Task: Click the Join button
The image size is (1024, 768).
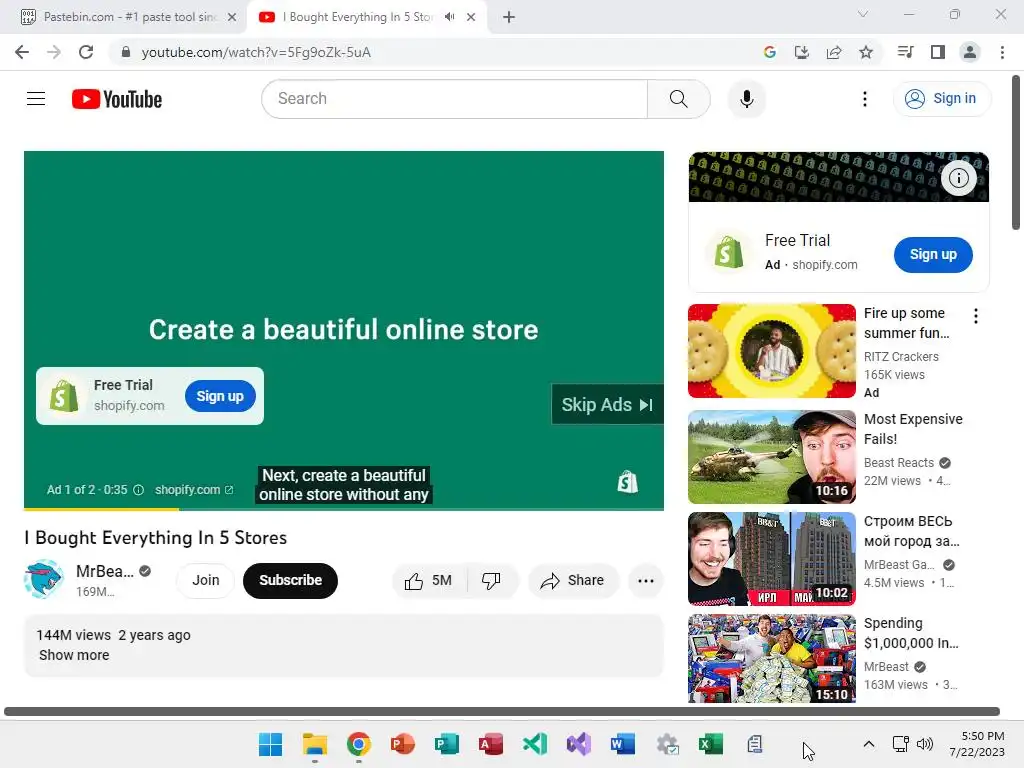Action: click(x=206, y=581)
